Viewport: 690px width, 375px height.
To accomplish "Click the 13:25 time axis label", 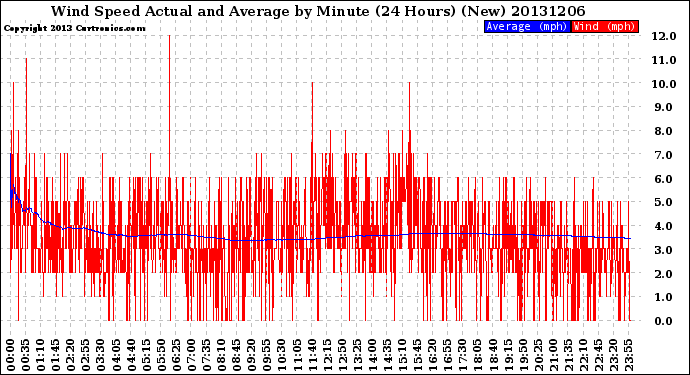I will pyautogui.click(x=356, y=355).
